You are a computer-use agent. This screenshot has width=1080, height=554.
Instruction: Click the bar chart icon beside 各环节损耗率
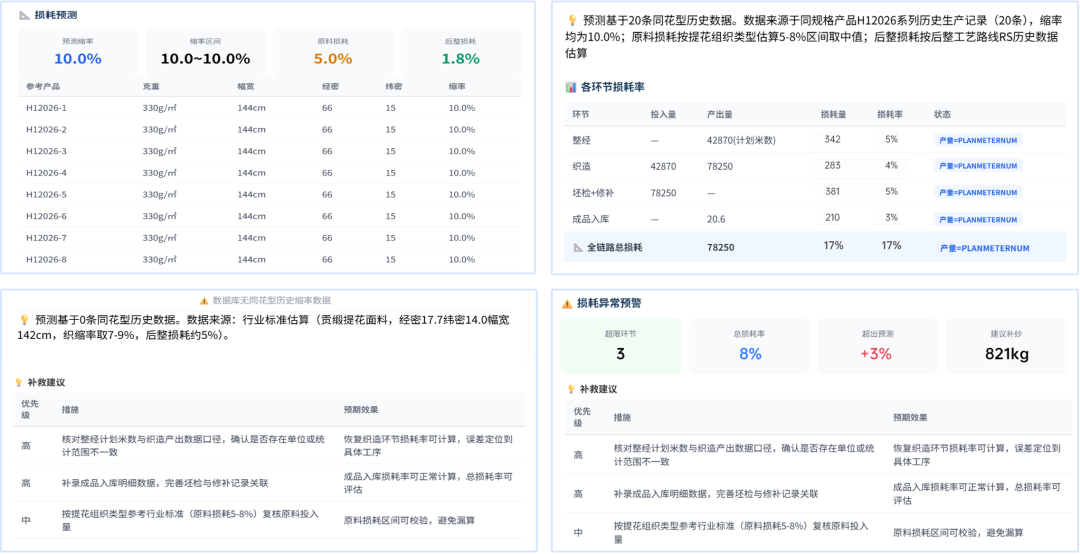coord(570,88)
